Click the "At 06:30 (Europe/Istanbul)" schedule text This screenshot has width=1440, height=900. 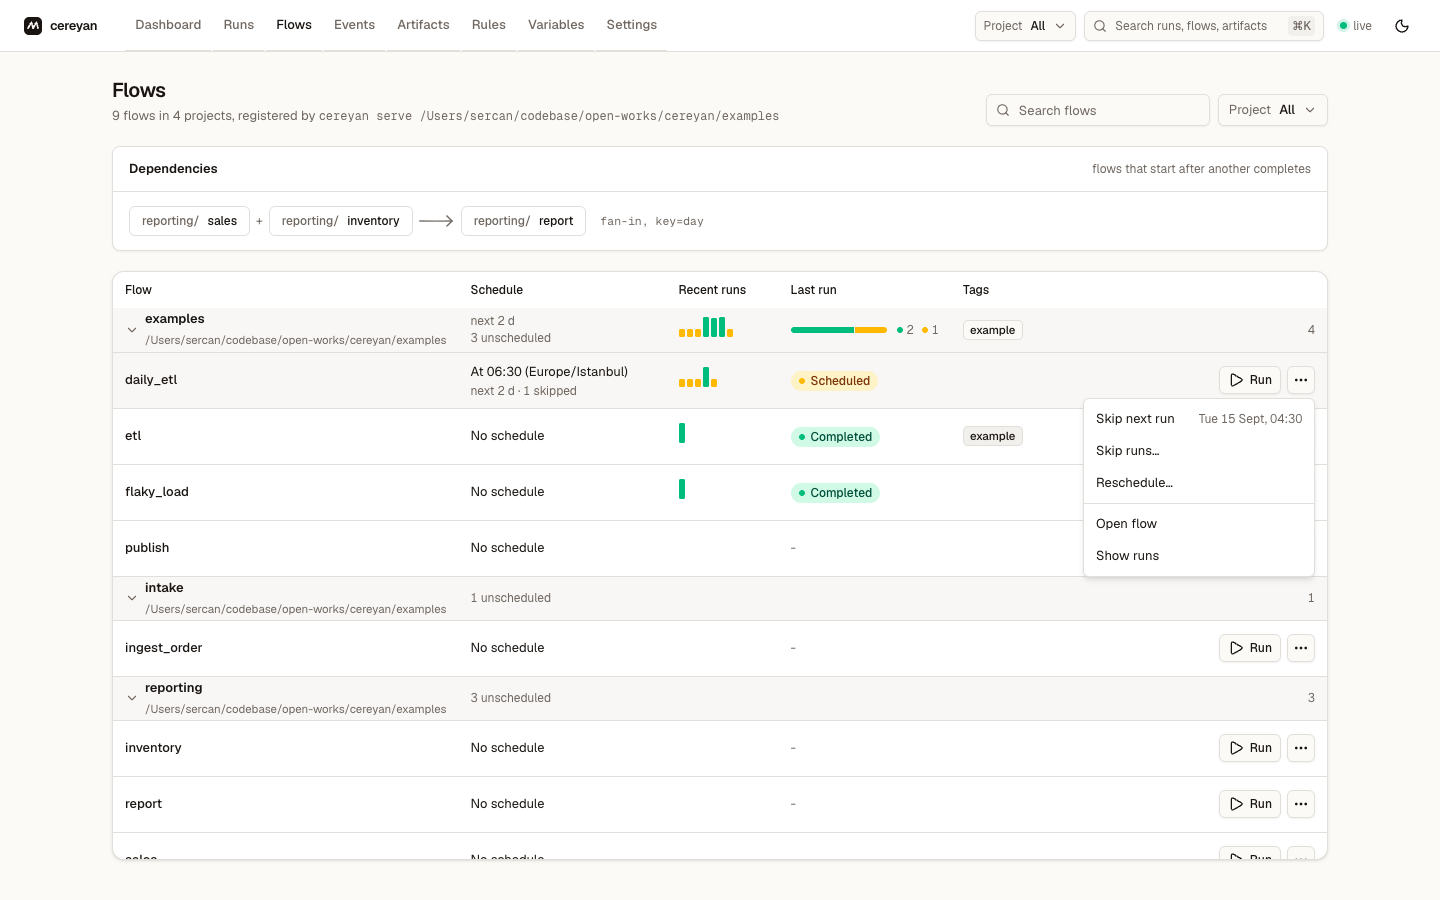549,372
